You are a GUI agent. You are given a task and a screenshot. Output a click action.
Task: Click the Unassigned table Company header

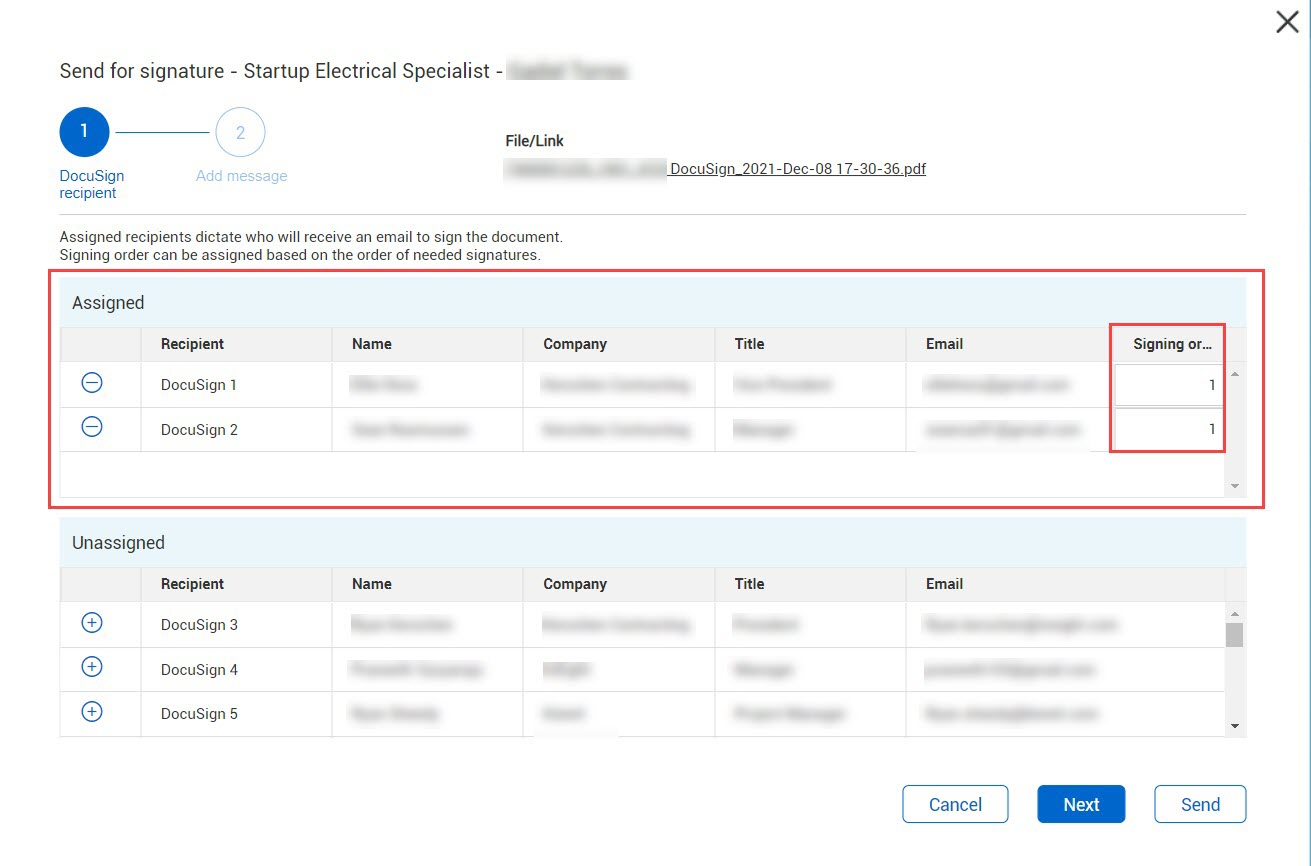[x=619, y=584]
